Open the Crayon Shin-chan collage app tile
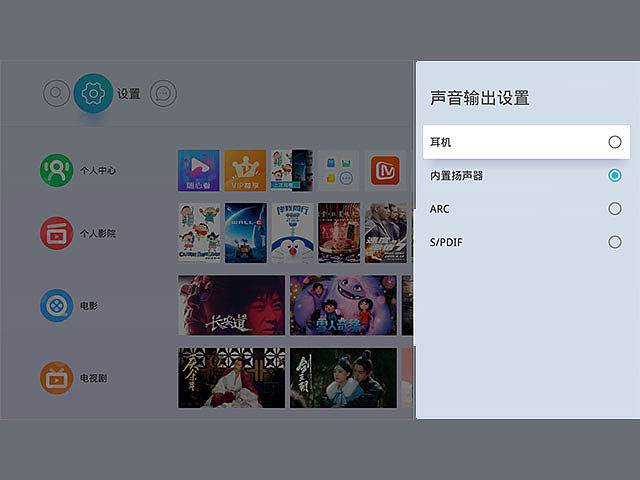 coord(292,170)
